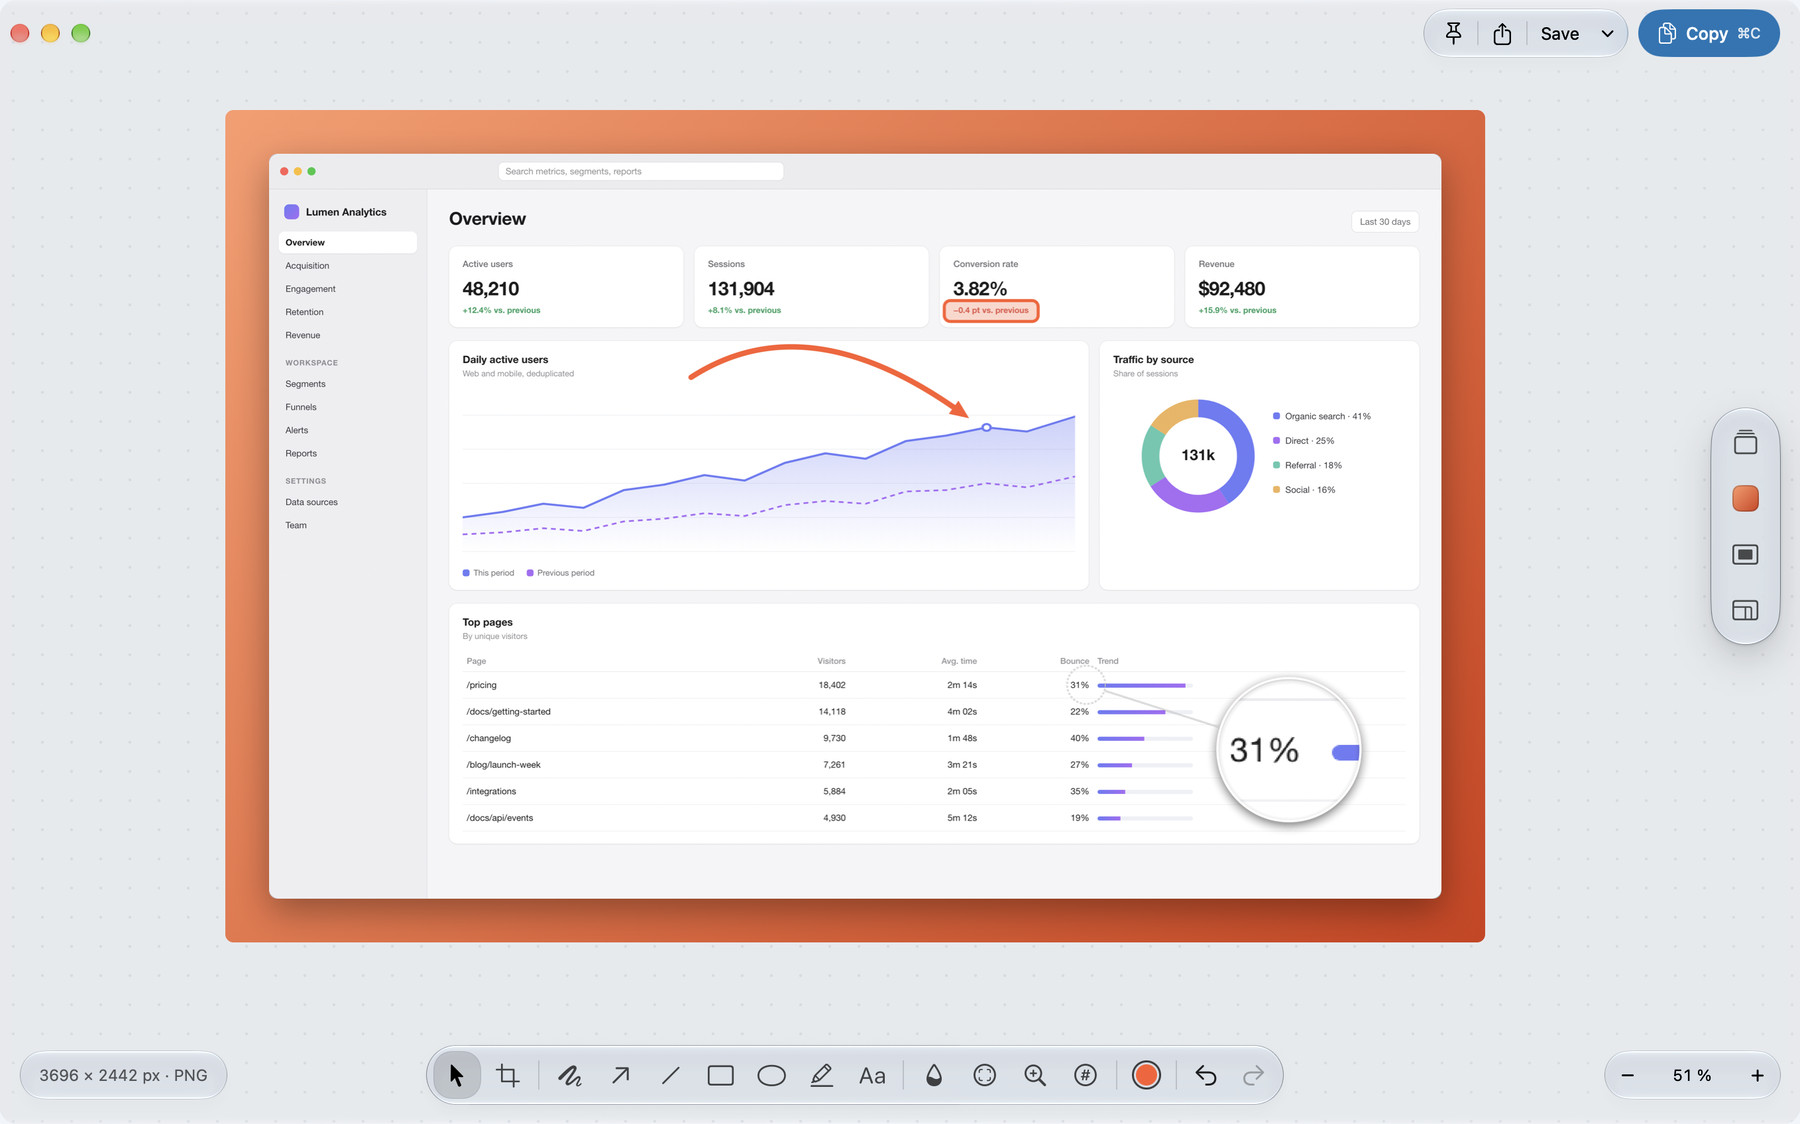The image size is (1800, 1124).
Task: Copy the image with the Copy button
Action: pos(1708,34)
